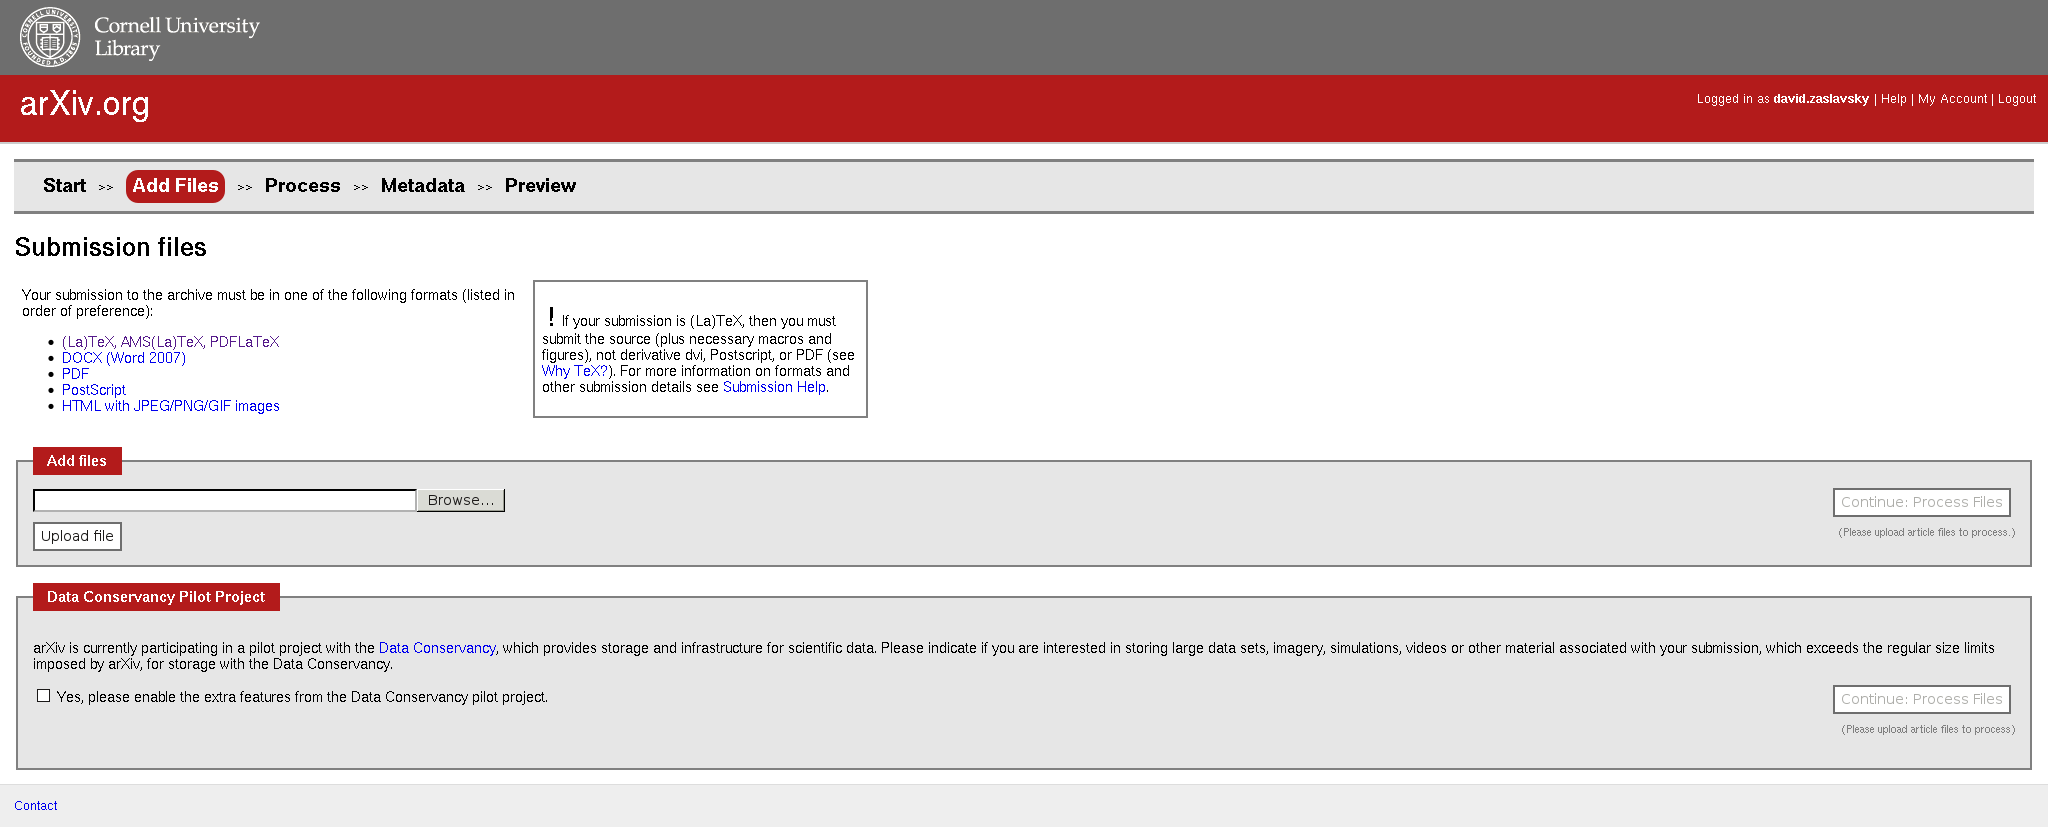The width and height of the screenshot is (2048, 827).
Task: Follow the Why TeX? link
Action: (575, 371)
